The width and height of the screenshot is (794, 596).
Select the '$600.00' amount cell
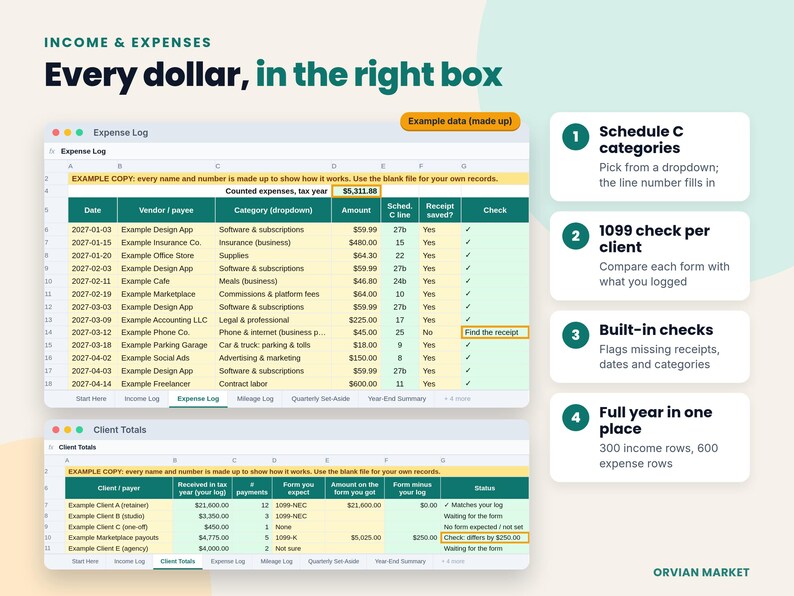click(x=356, y=384)
